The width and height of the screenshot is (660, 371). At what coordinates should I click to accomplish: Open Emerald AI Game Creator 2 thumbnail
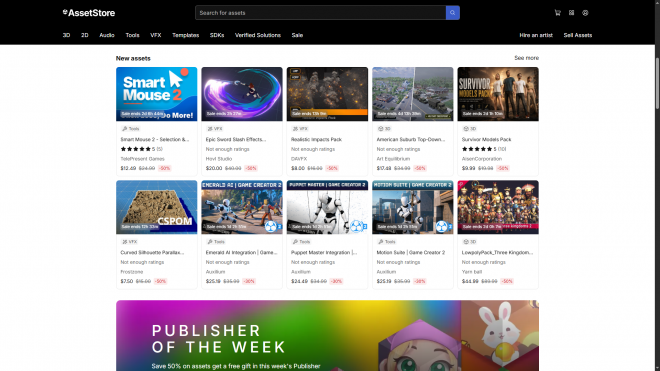(x=242, y=207)
